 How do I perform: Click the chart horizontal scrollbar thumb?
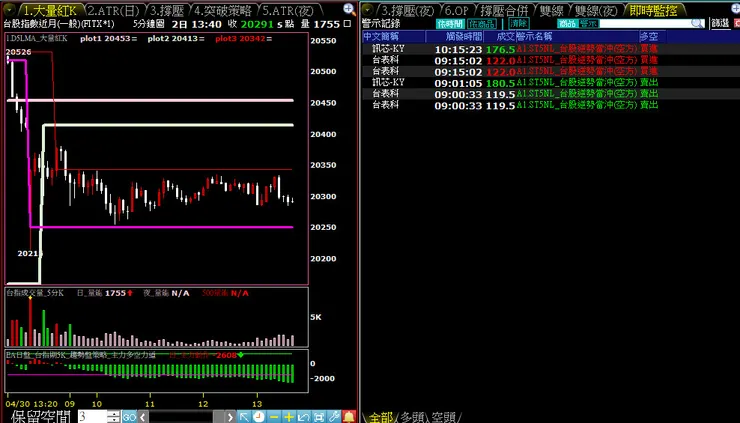pyautogui.click(x=219, y=417)
